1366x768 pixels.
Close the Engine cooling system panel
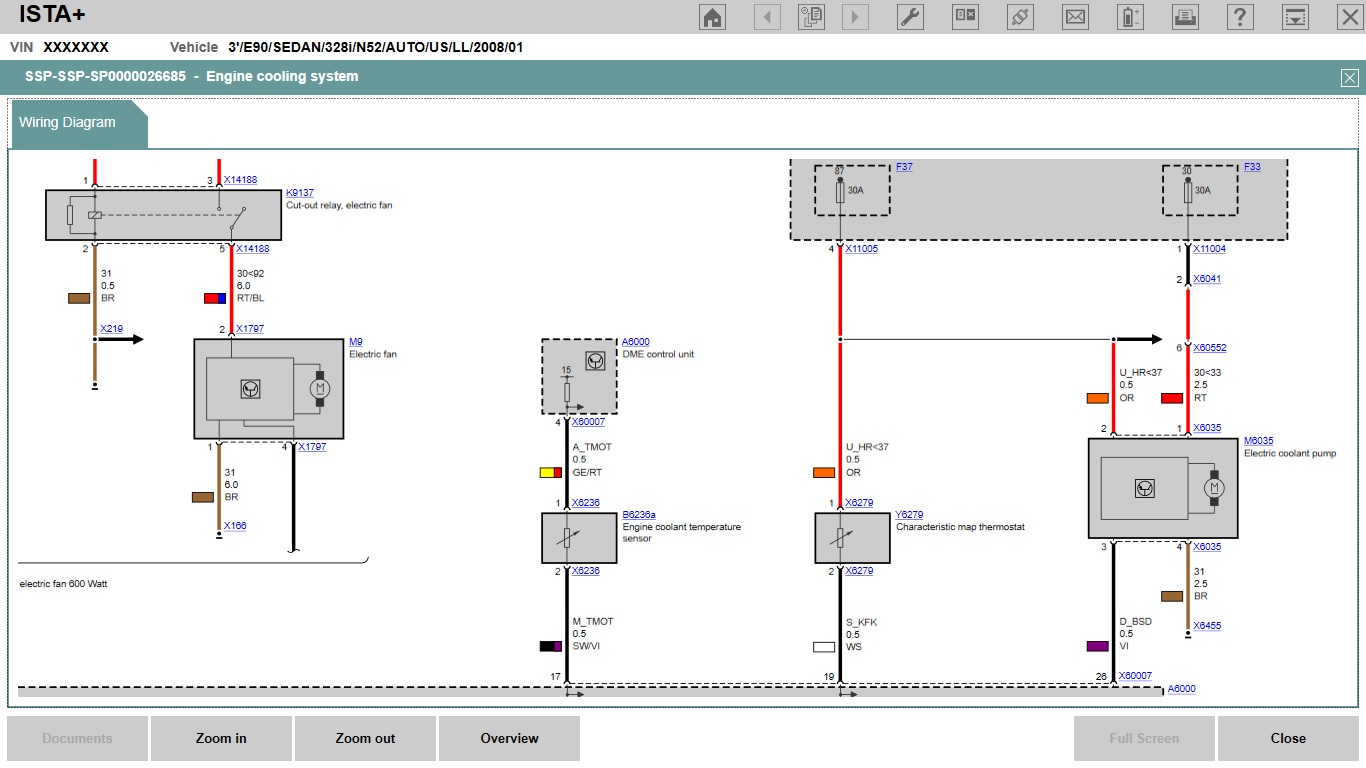pyautogui.click(x=1349, y=78)
